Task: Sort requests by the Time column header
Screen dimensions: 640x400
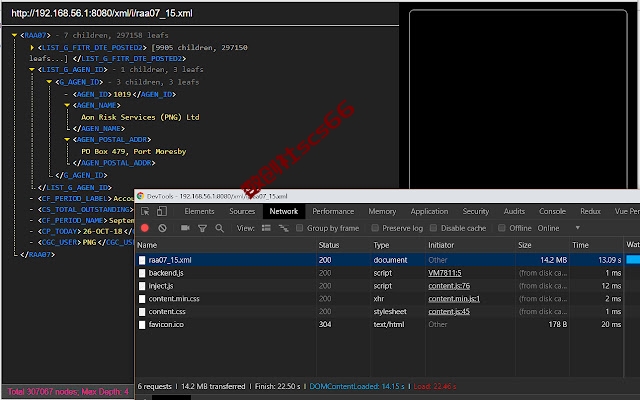Action: [596, 245]
